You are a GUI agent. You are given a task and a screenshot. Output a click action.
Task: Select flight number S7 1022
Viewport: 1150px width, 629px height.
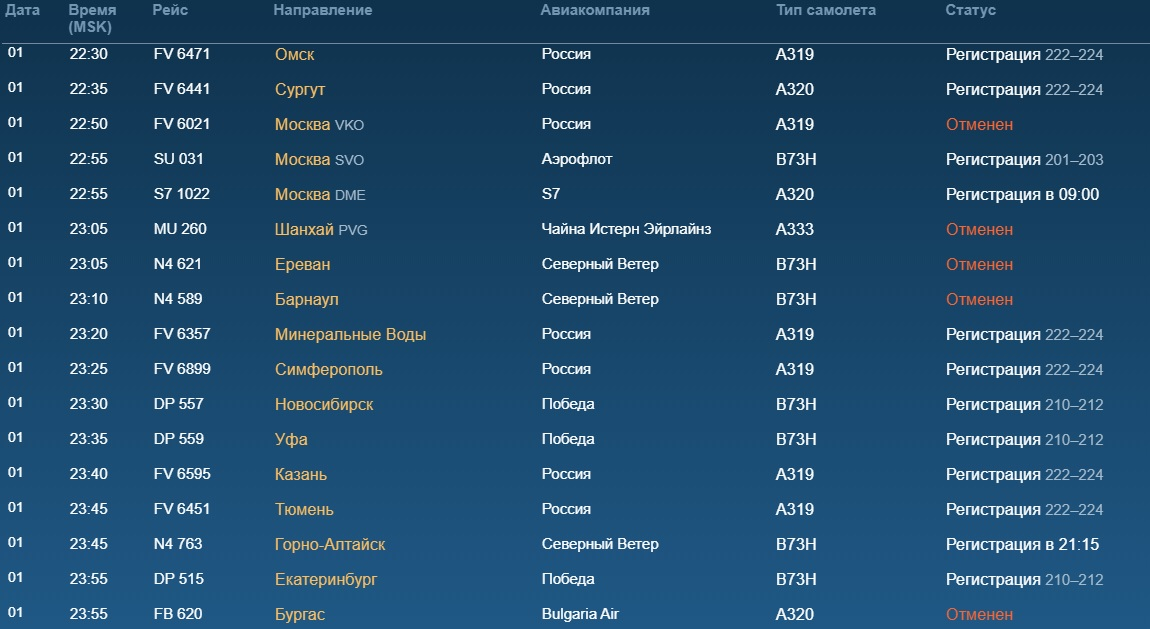pyautogui.click(x=181, y=194)
